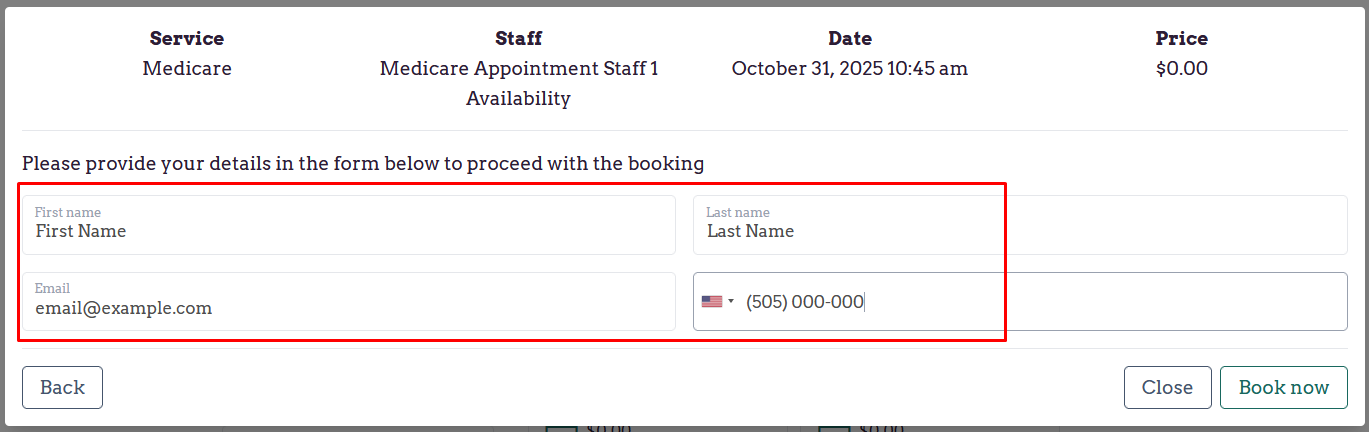1369x432 pixels.
Task: Select Medicare Appointment Staff 1 Availability text
Action: coord(519,84)
